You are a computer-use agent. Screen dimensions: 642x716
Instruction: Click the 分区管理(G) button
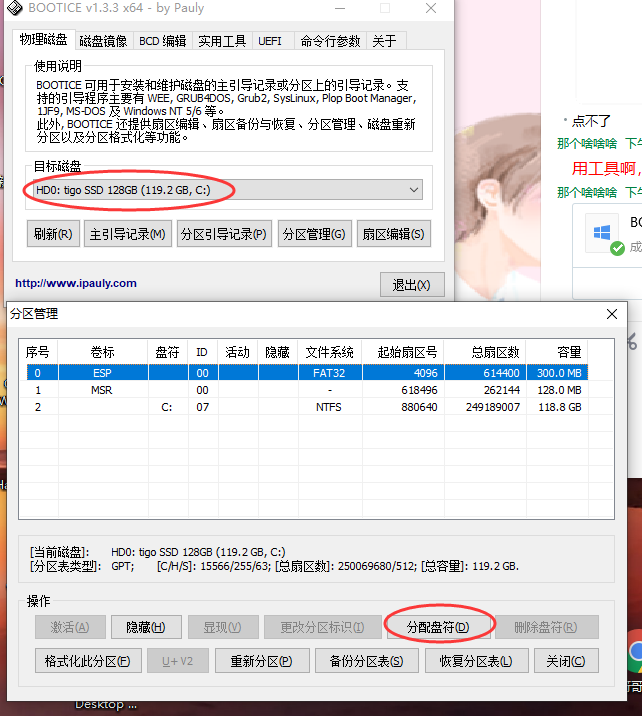pos(314,234)
